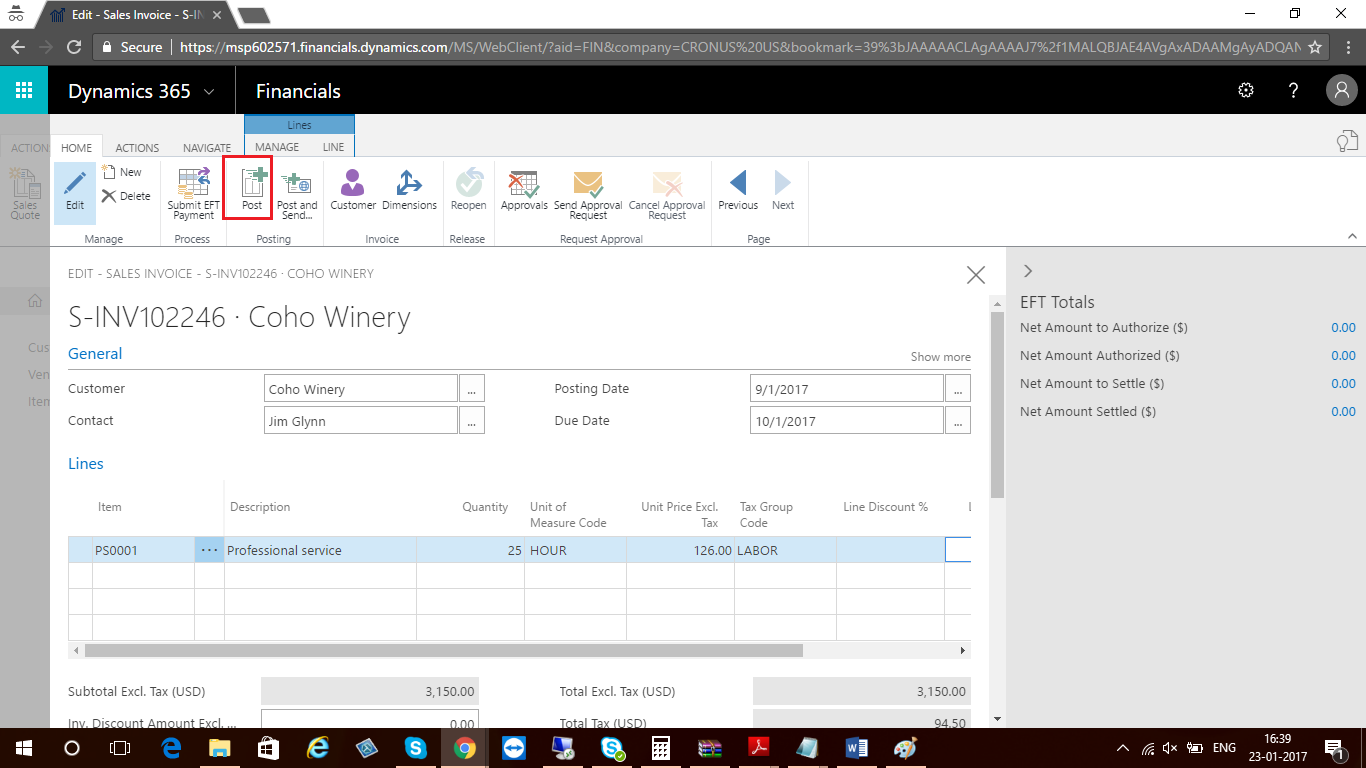Open Windows Start menu
Image resolution: width=1366 pixels, height=768 pixels.
pyautogui.click(x=23, y=747)
